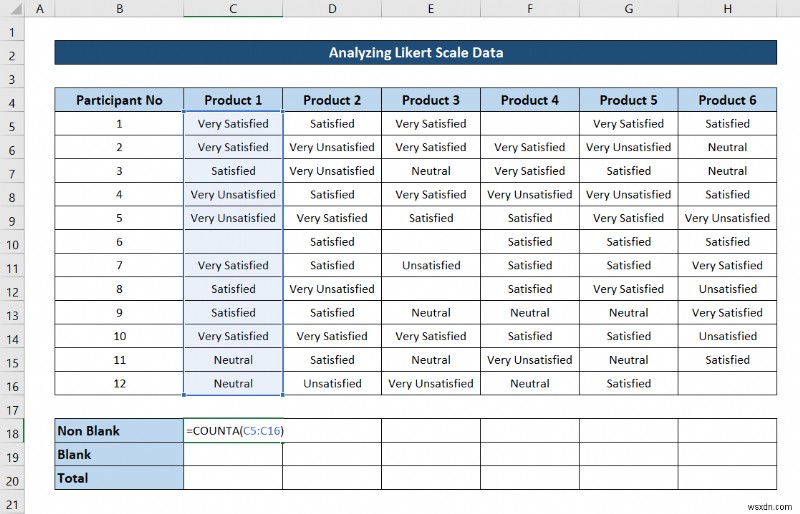The height and width of the screenshot is (514, 800).
Task: Select column E header
Action: 431,8
